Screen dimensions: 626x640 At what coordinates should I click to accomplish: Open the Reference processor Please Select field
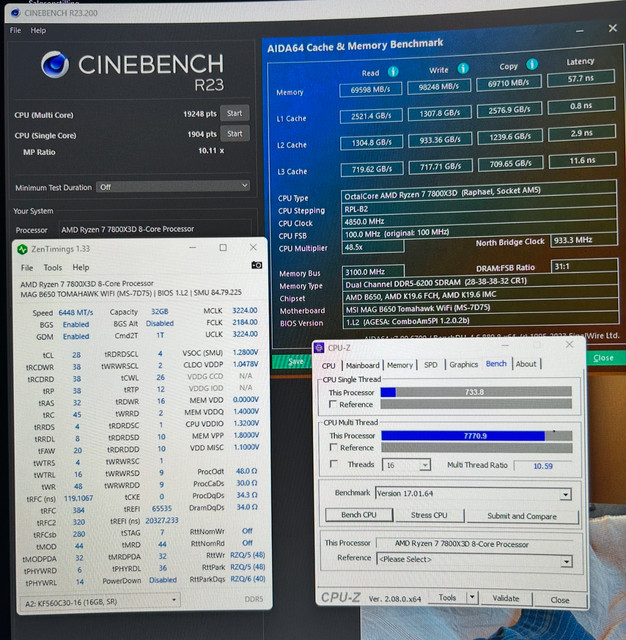[x=473, y=560]
